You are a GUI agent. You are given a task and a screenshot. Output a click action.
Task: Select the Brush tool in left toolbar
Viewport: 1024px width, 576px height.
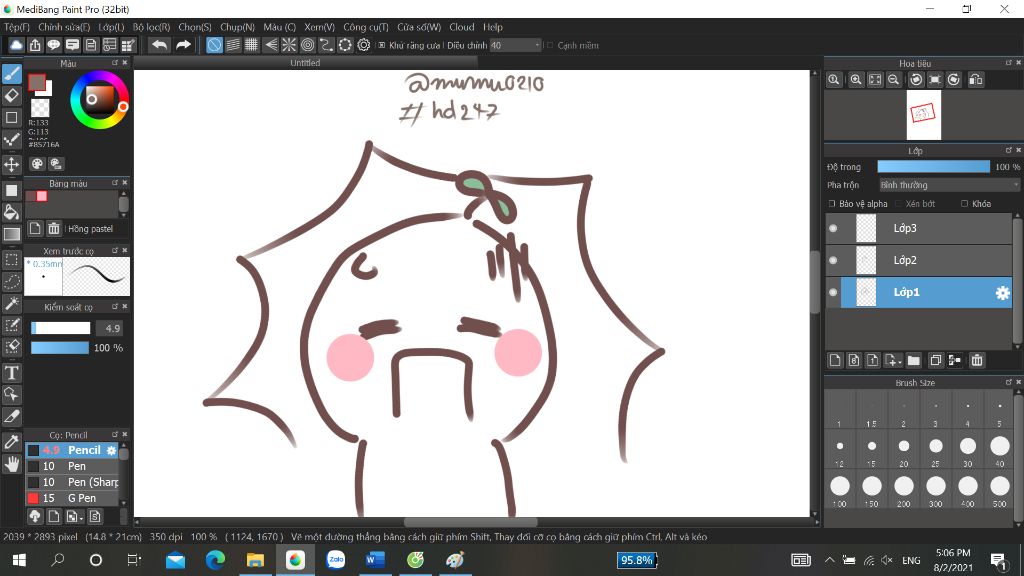tap(12, 74)
